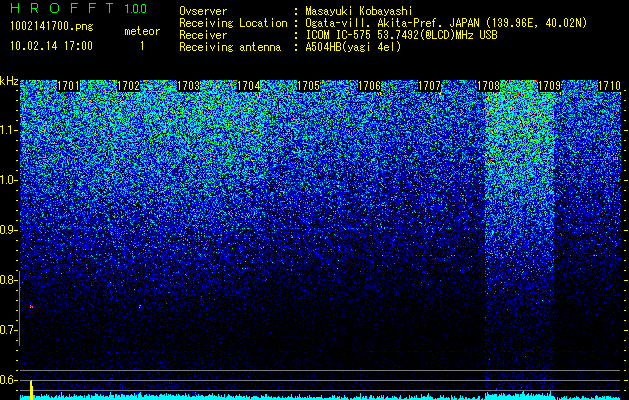Click the 1701 time marker
Screen dimensions: 629x400
pos(69,86)
